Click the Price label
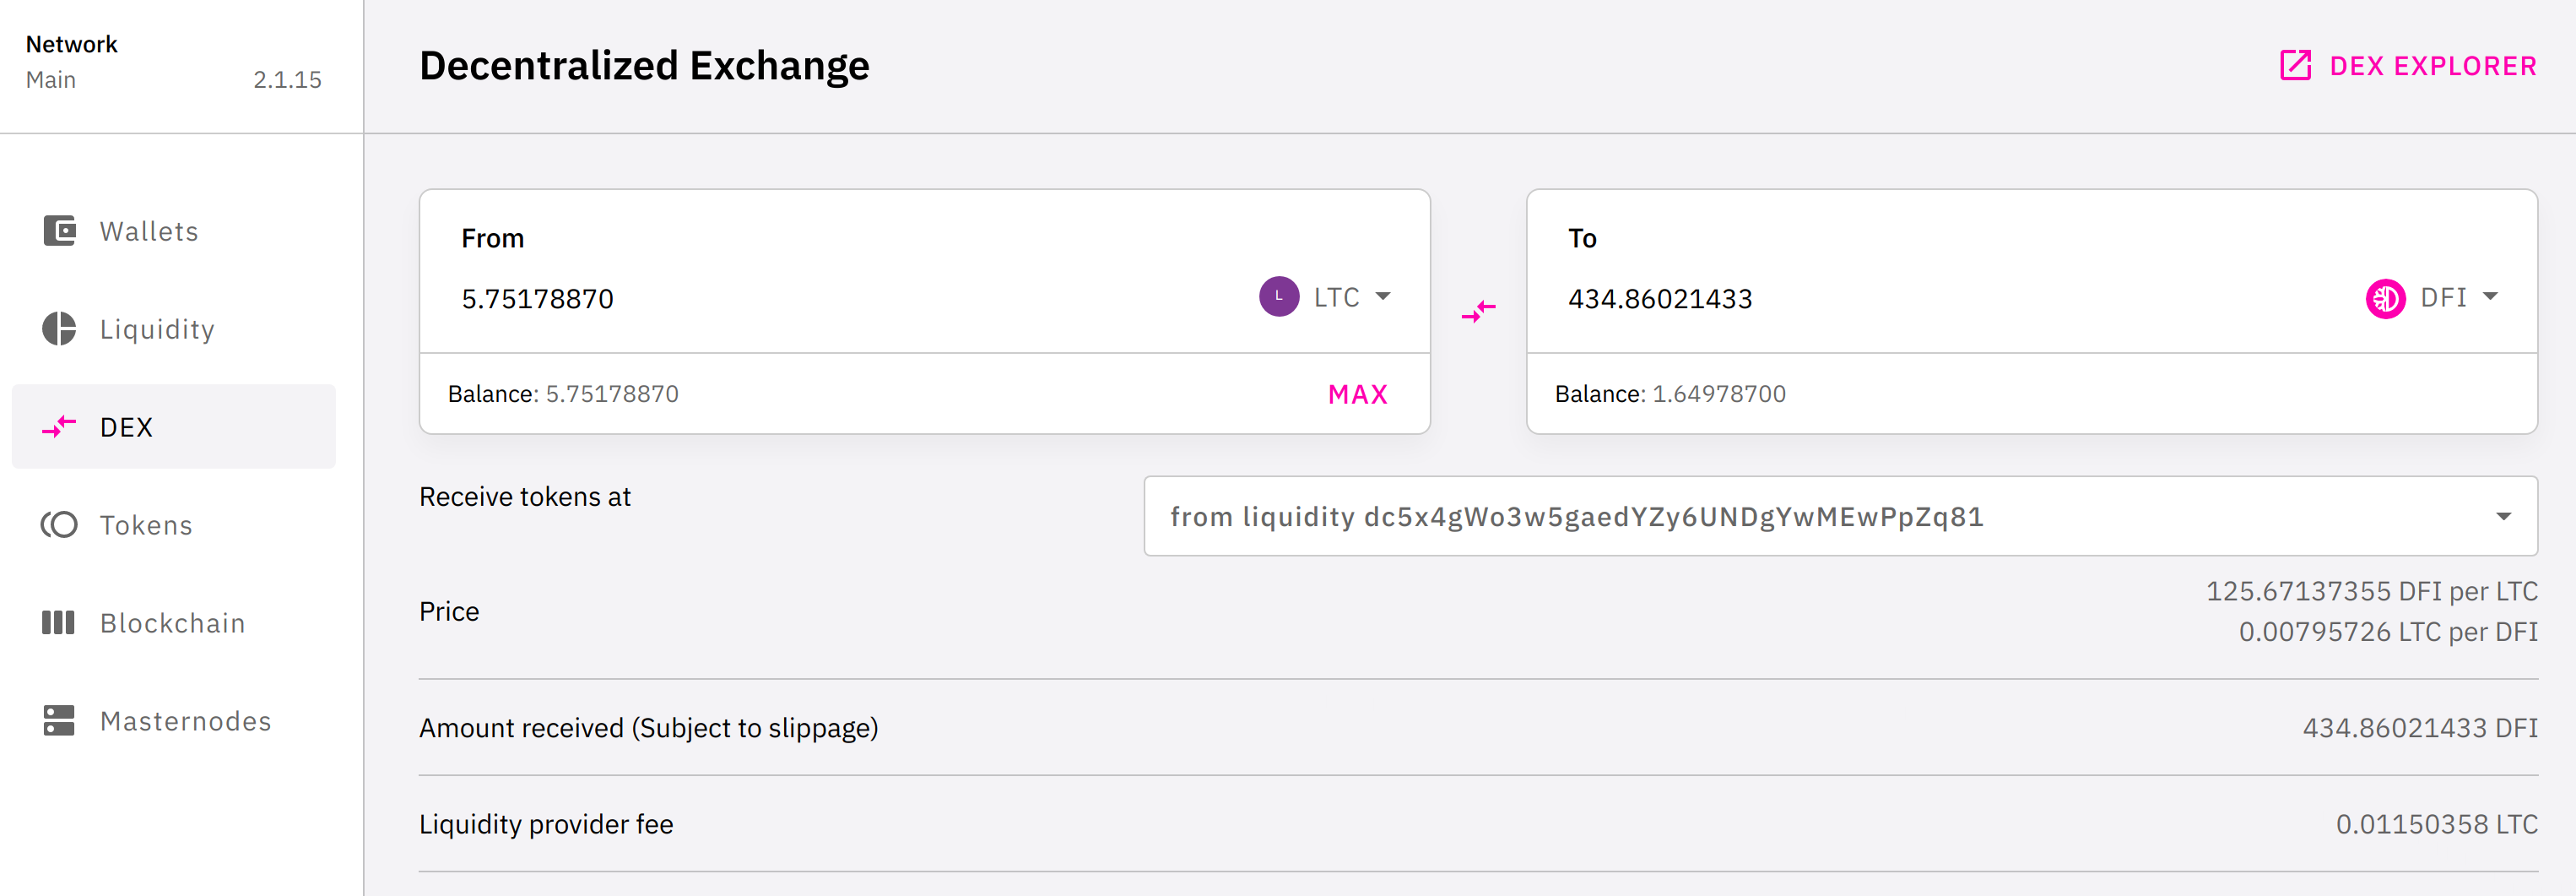The height and width of the screenshot is (896, 2576). point(449,612)
